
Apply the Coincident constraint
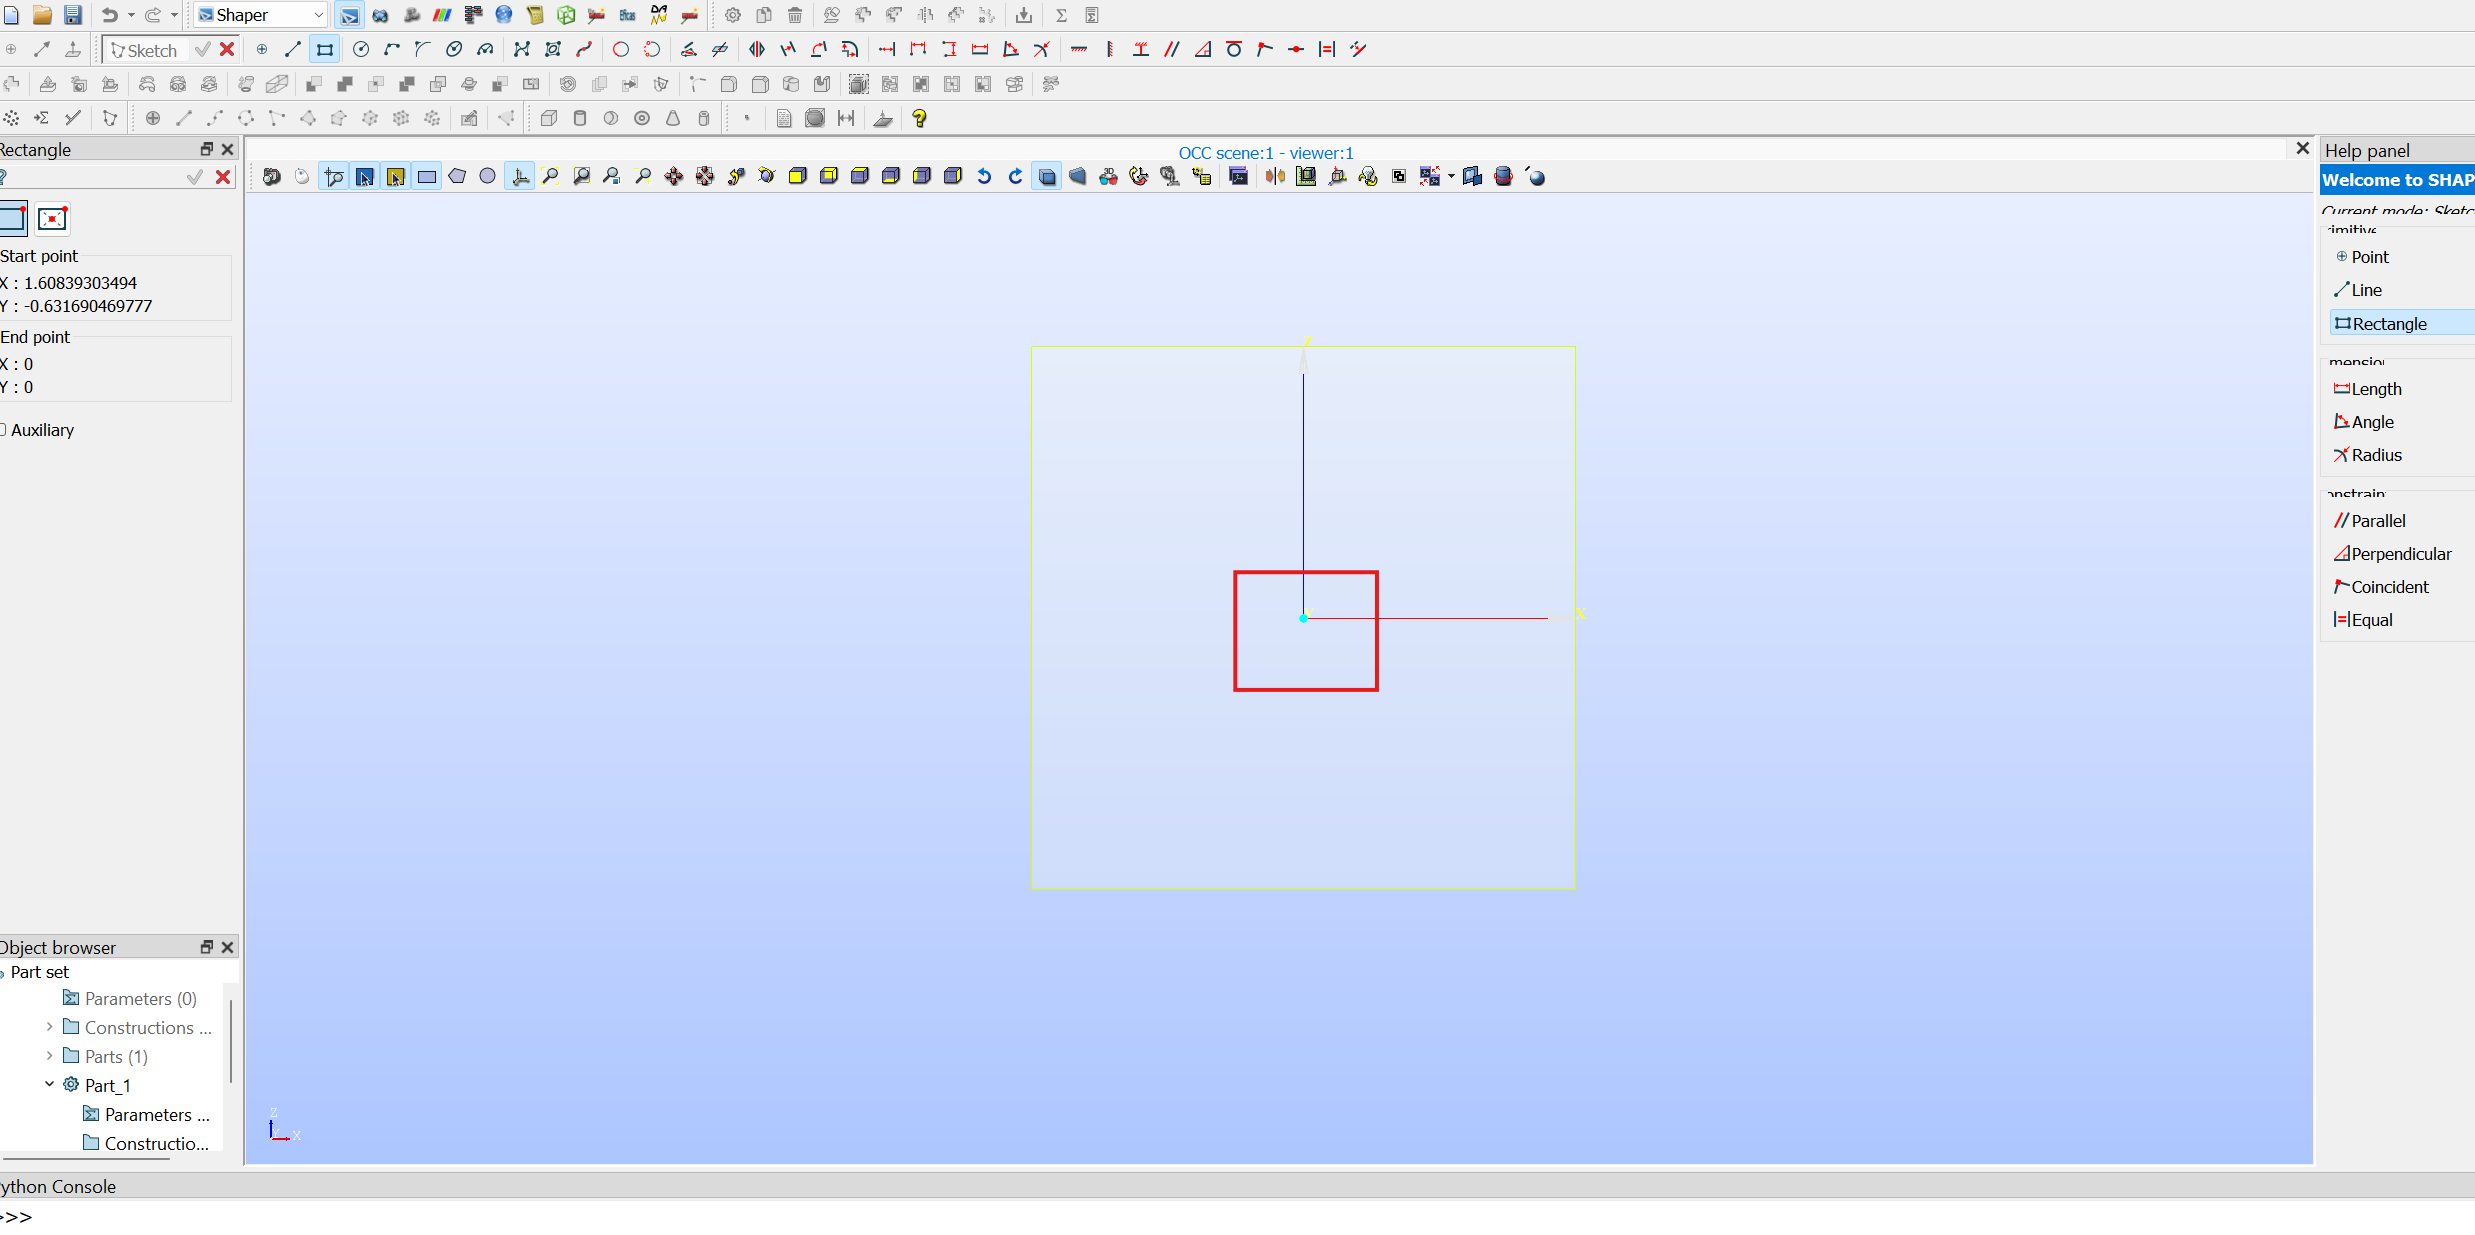click(2383, 586)
